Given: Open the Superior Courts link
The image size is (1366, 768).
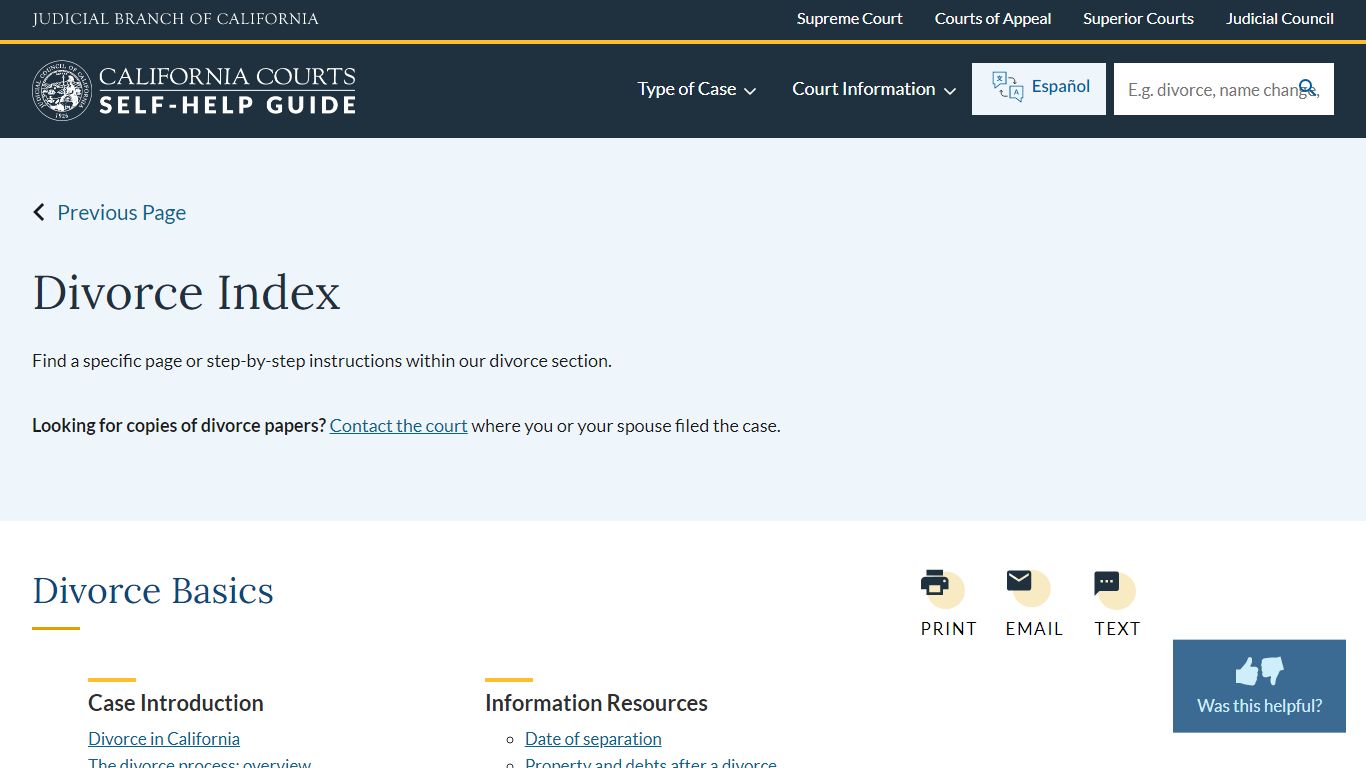Looking at the screenshot, I should coord(1138,18).
